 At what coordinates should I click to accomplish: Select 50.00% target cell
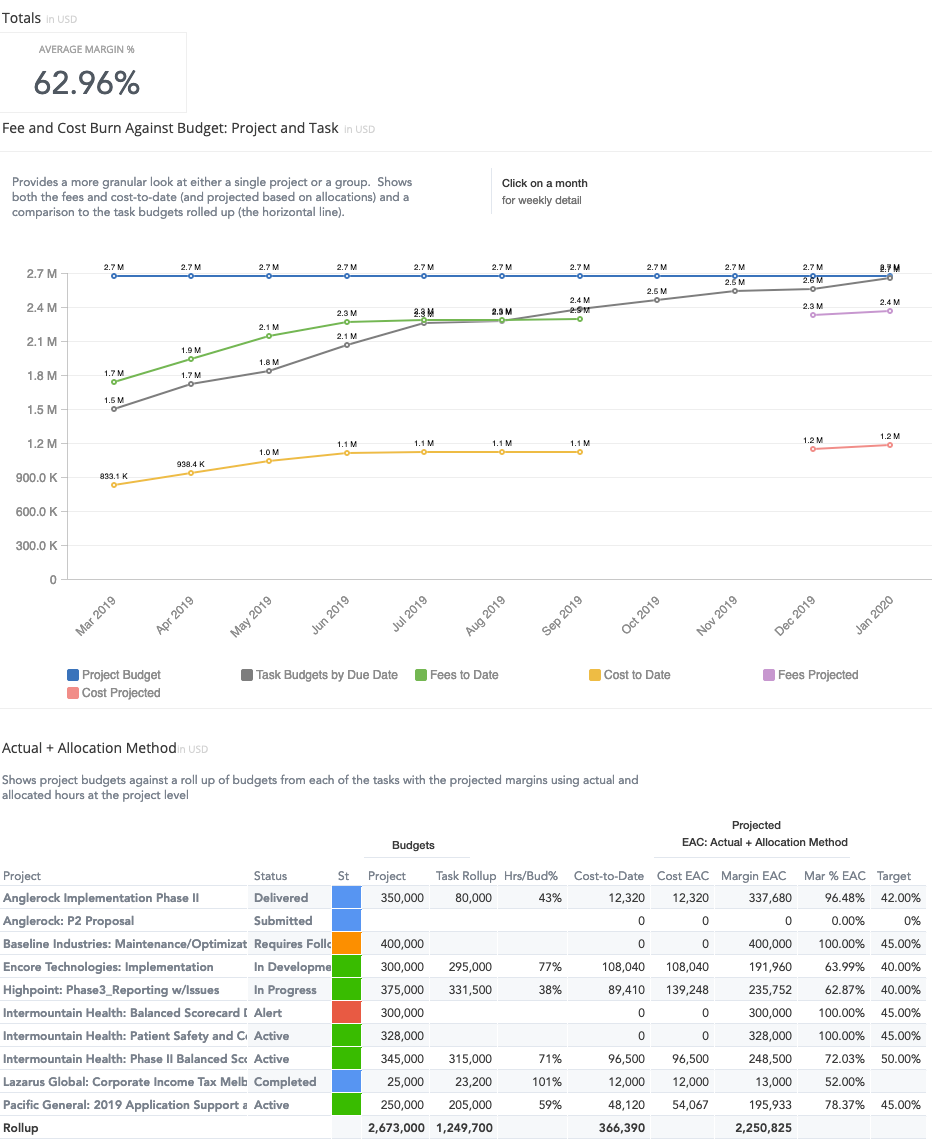(901, 1059)
